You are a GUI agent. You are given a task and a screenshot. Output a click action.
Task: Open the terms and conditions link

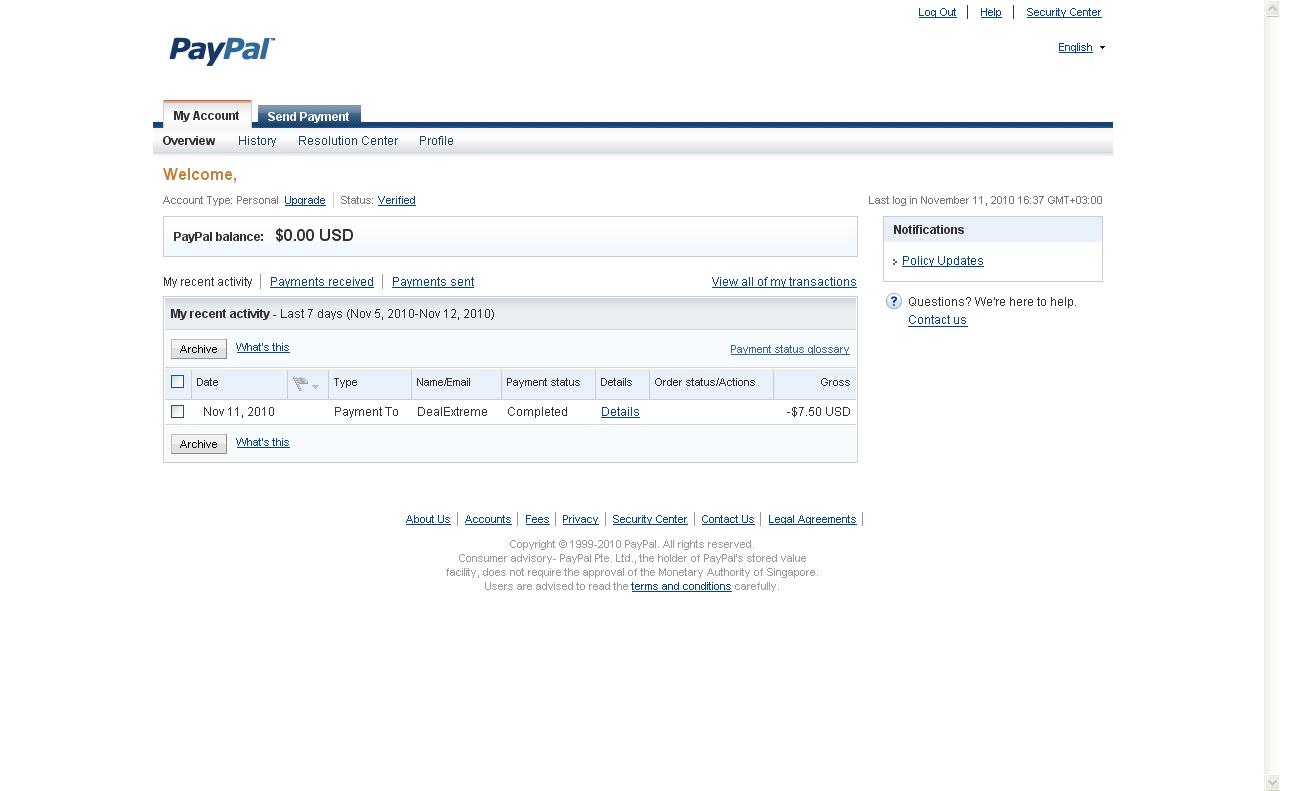point(681,586)
